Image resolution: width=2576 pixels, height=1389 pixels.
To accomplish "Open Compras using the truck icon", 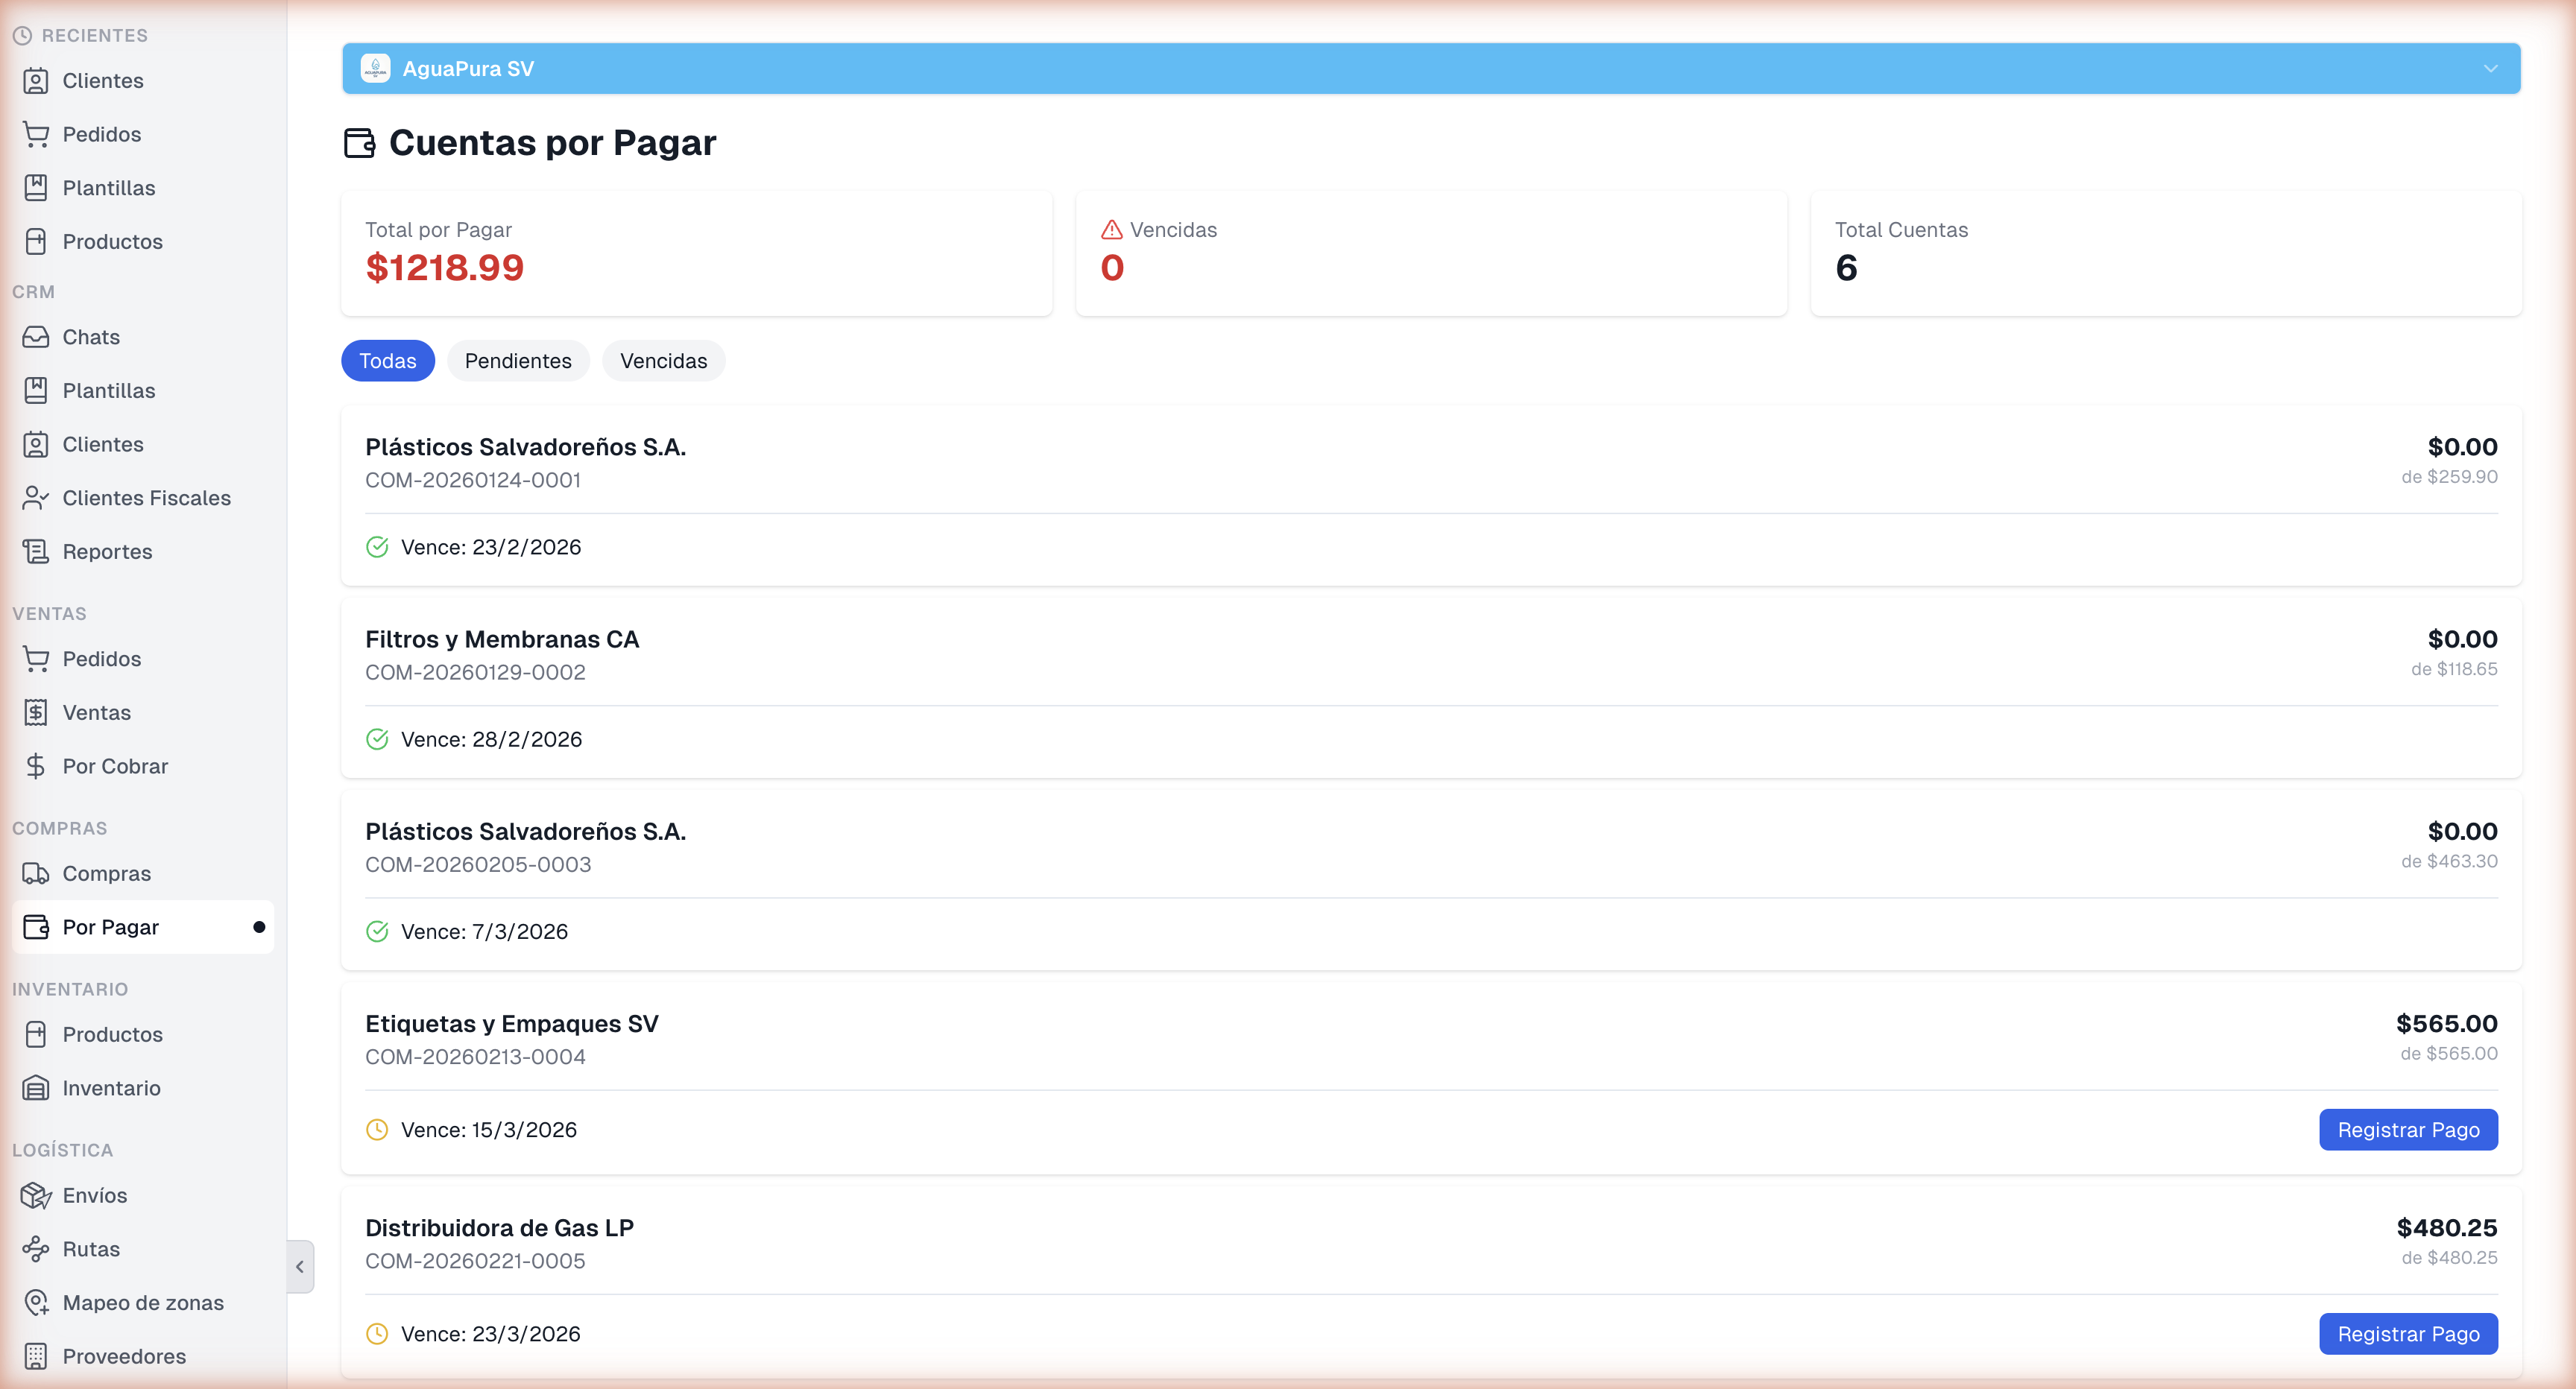I will pos(37,873).
